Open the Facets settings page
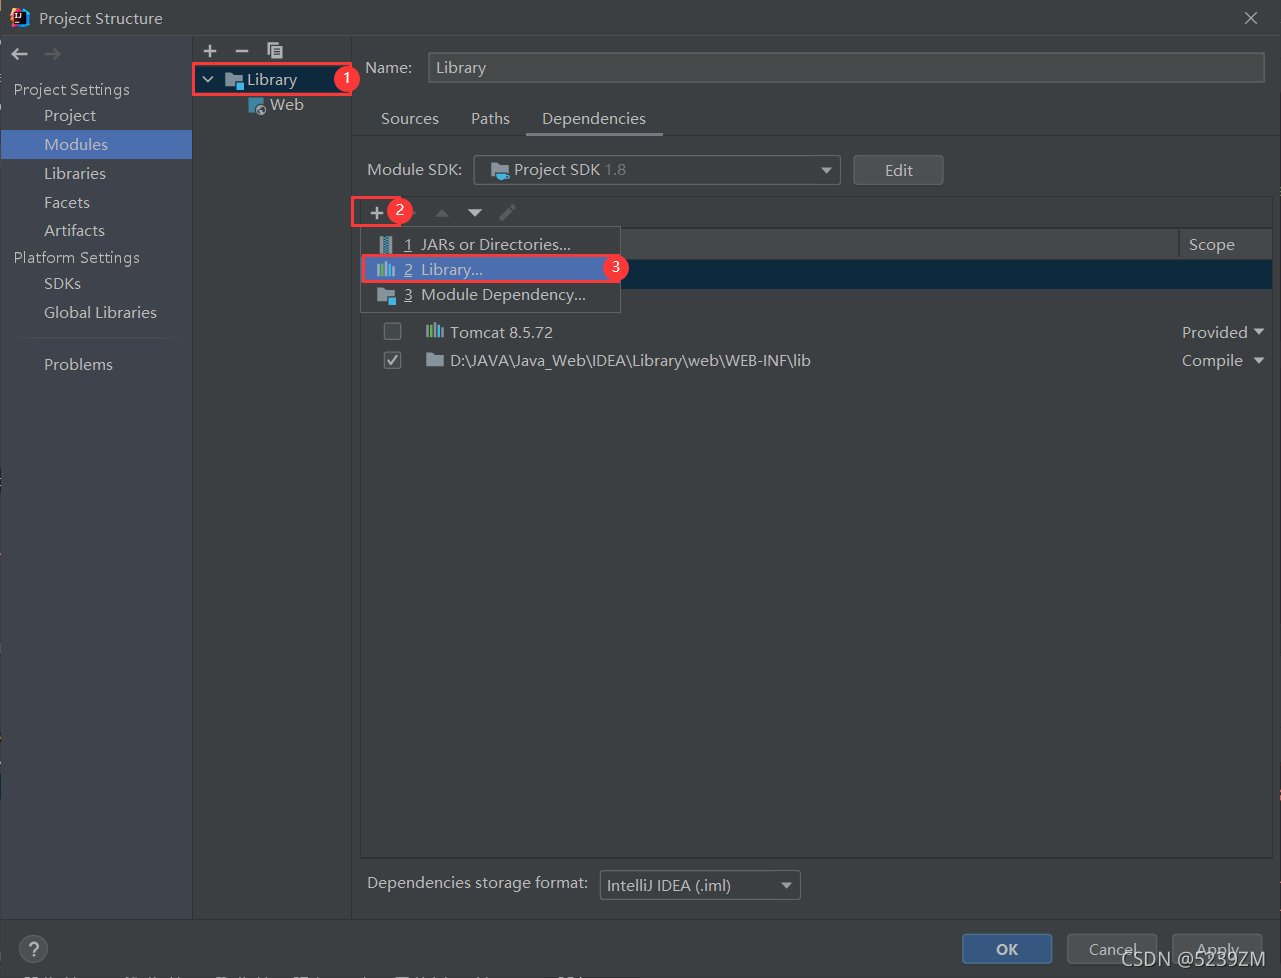Screen dimensions: 1281x978 coord(67,202)
